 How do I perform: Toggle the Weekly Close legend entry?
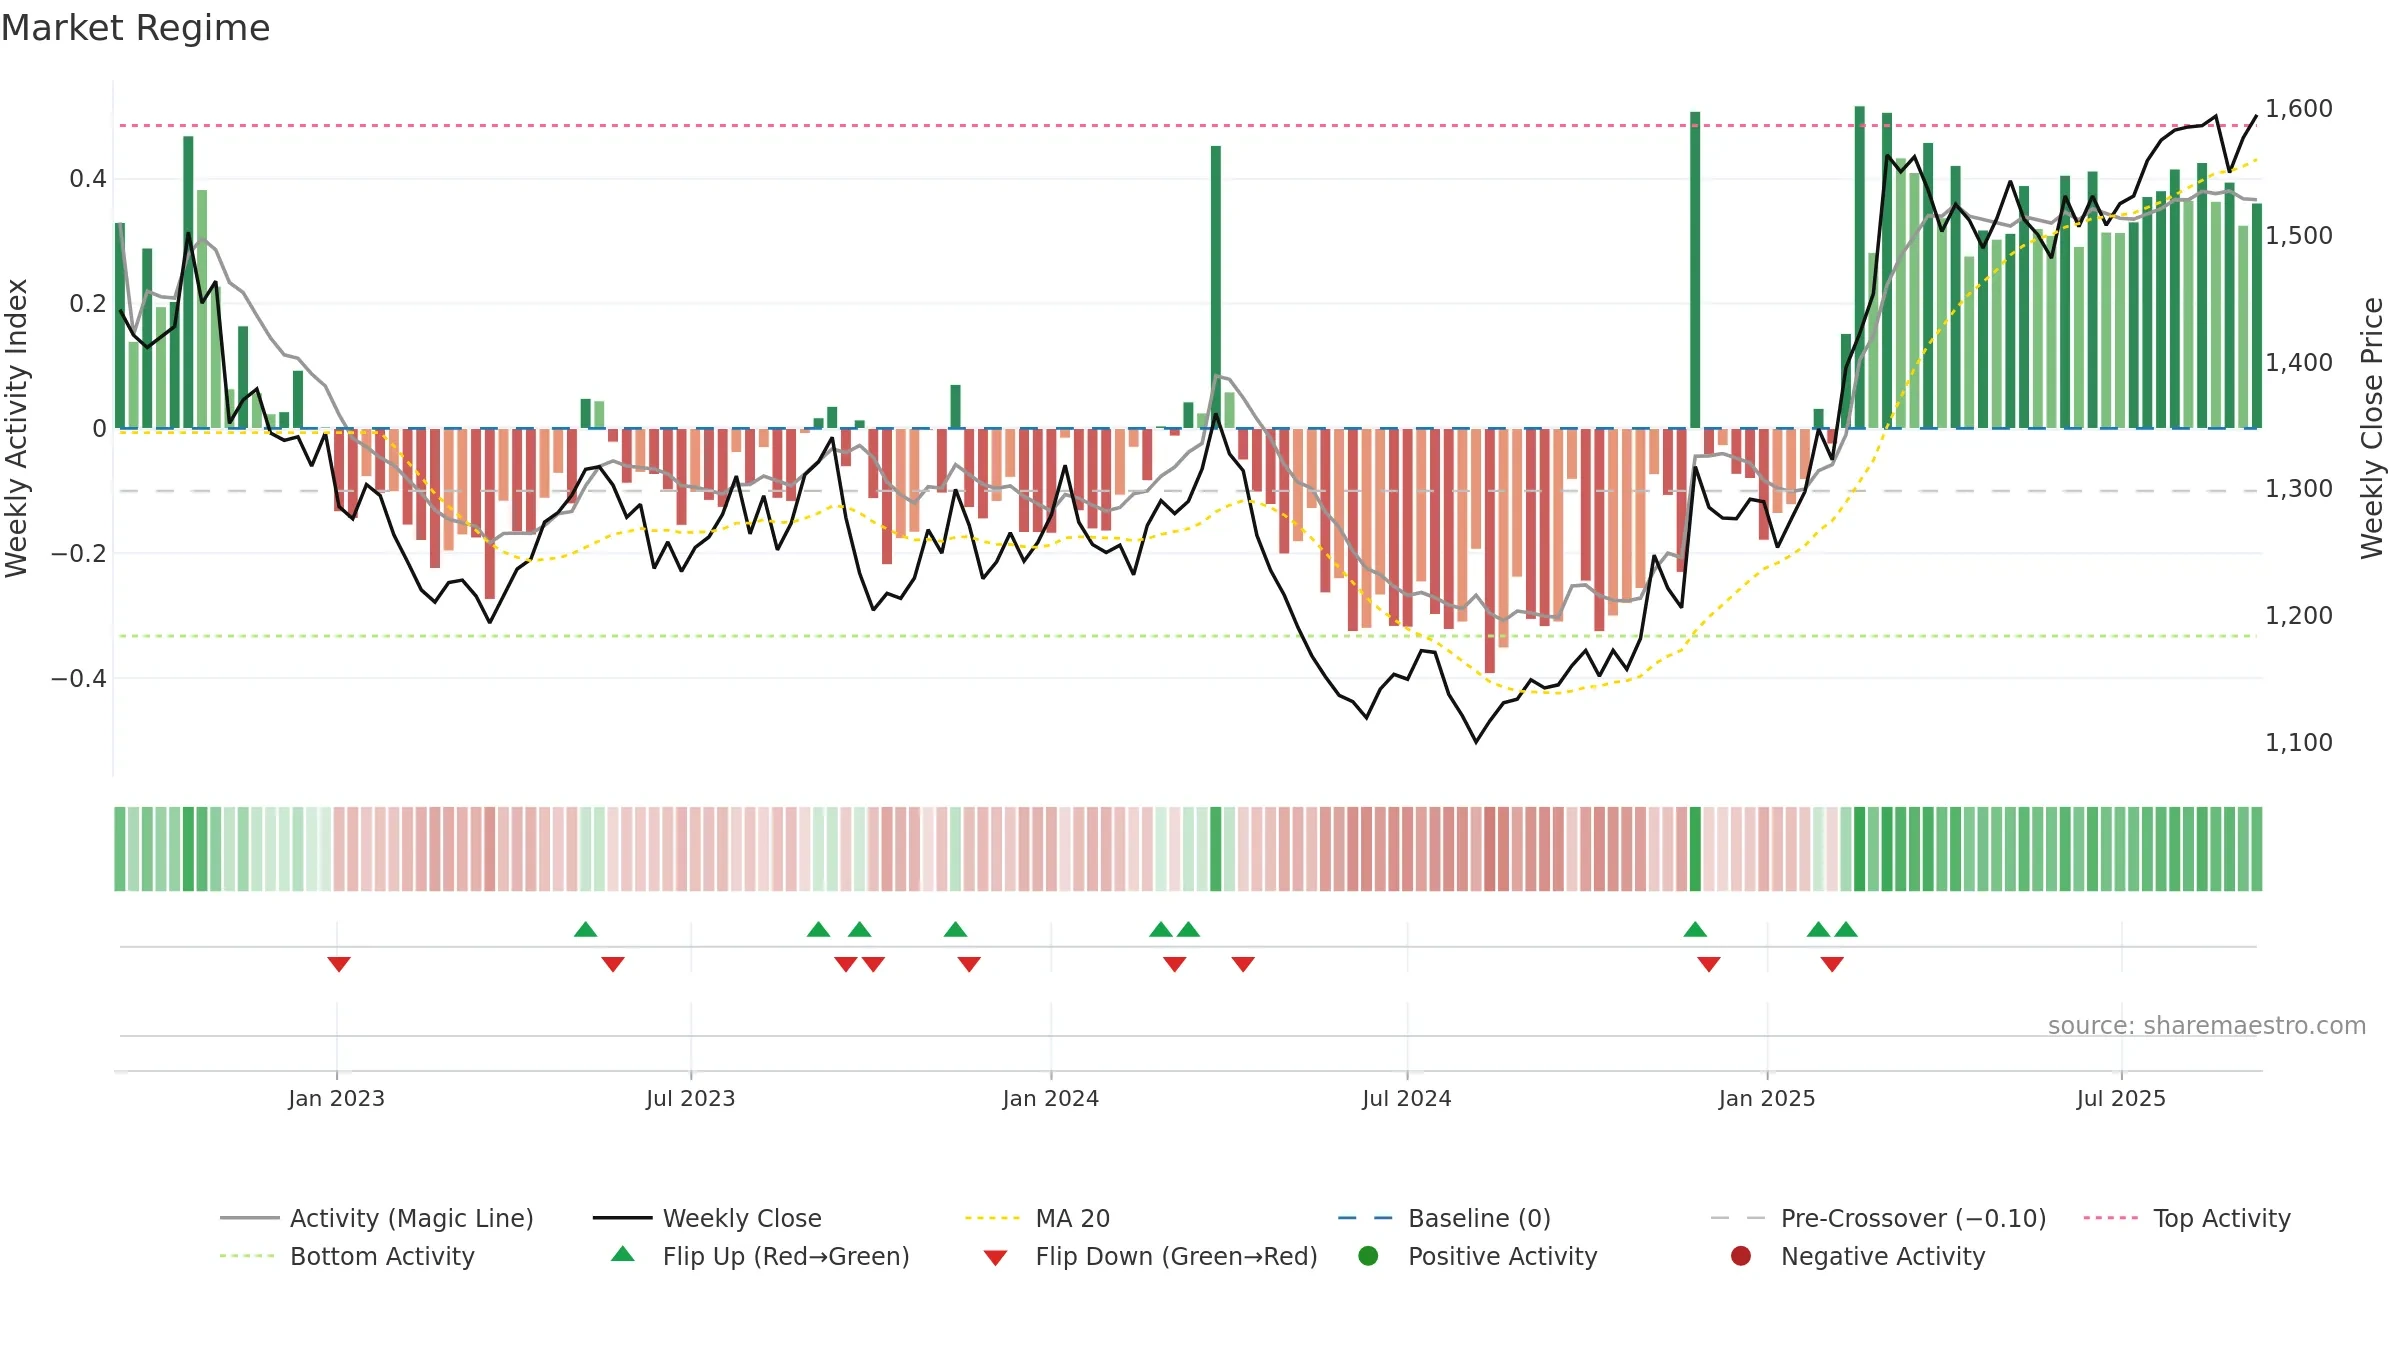[x=707, y=1218]
